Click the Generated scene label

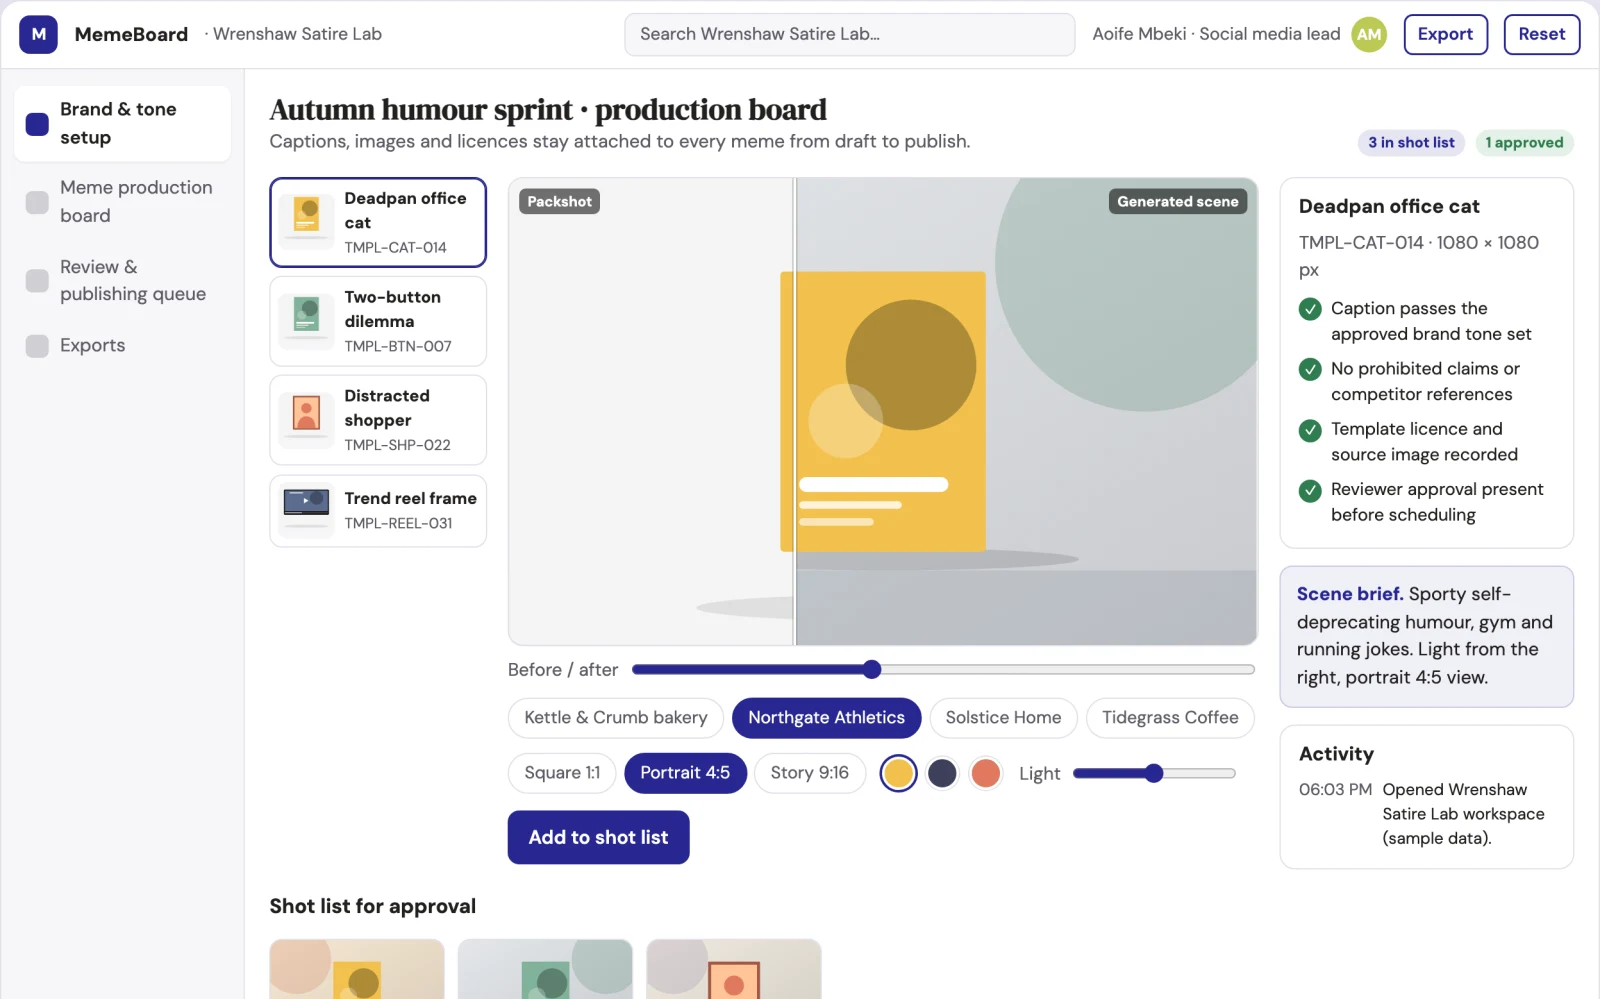pyautogui.click(x=1177, y=202)
